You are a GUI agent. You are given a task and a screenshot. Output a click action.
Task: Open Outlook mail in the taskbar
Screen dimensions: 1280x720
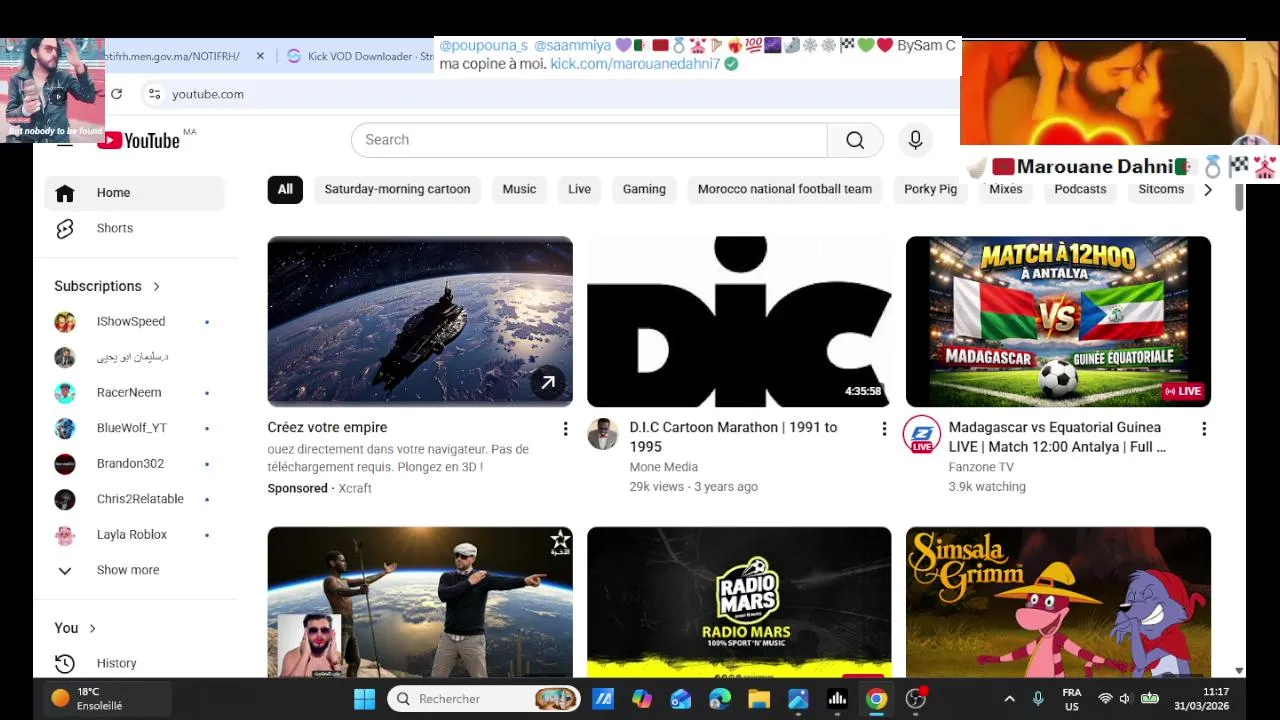tap(681, 699)
